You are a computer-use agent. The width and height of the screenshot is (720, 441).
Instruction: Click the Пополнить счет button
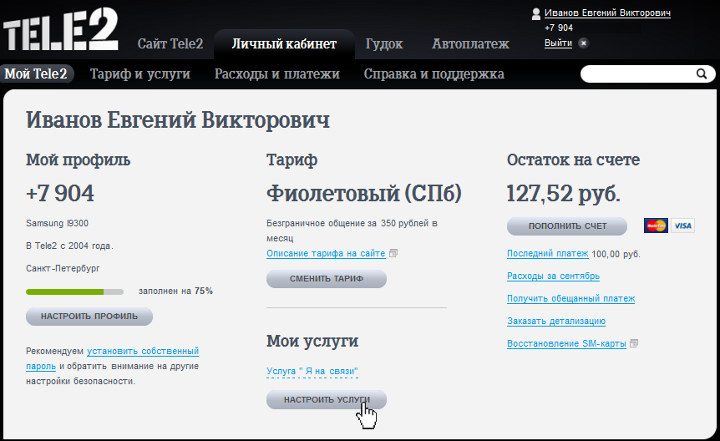(x=567, y=226)
